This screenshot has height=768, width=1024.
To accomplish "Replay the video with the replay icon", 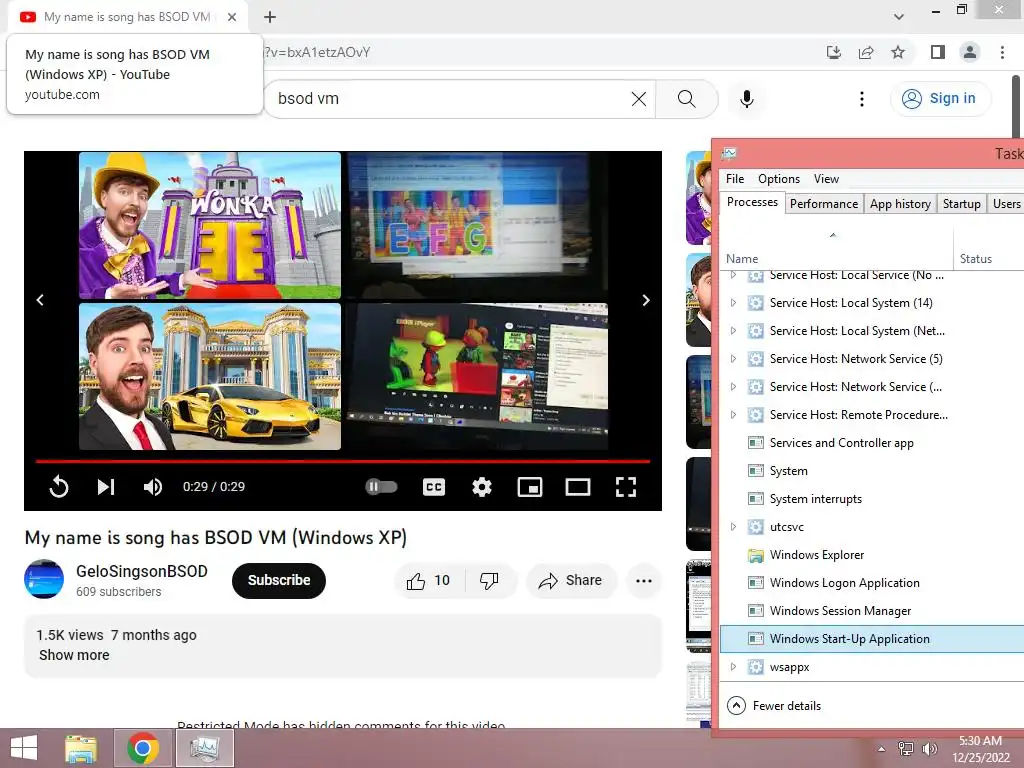I will click(59, 487).
